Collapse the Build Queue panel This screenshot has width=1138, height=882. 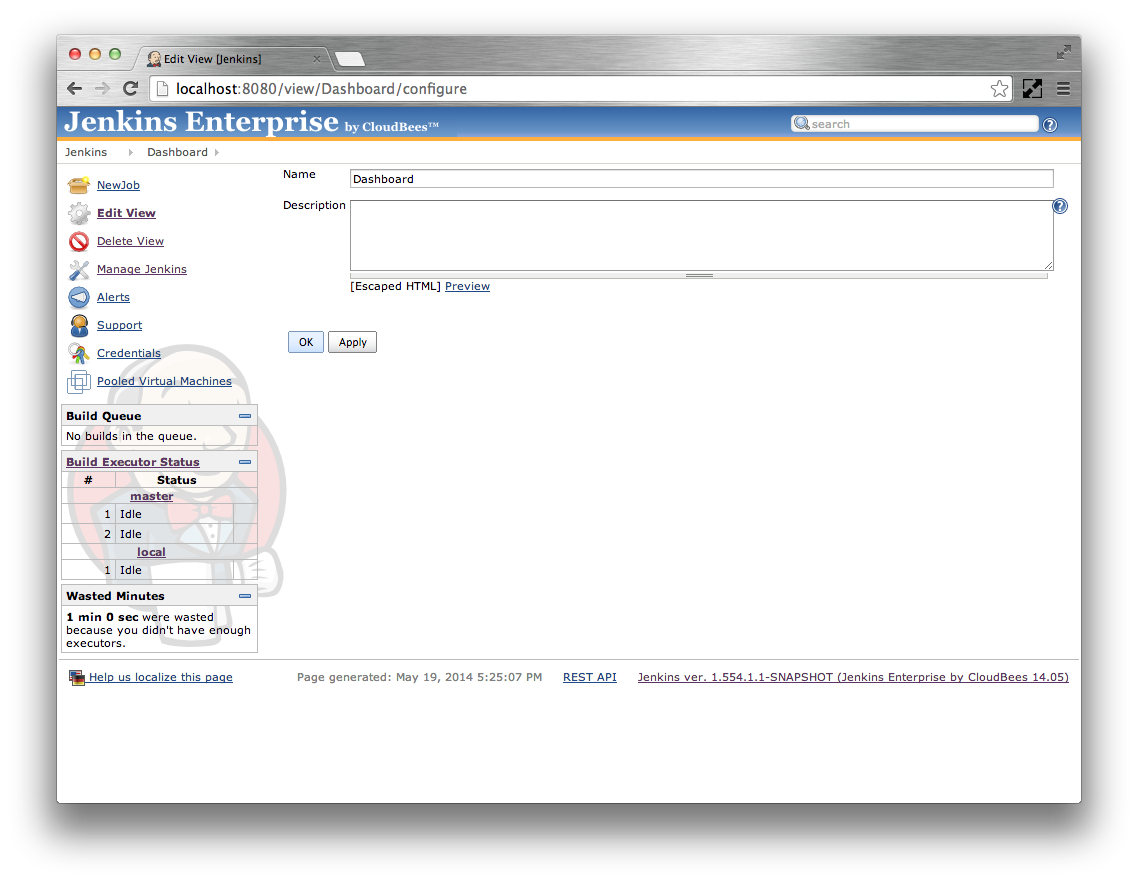(245, 416)
